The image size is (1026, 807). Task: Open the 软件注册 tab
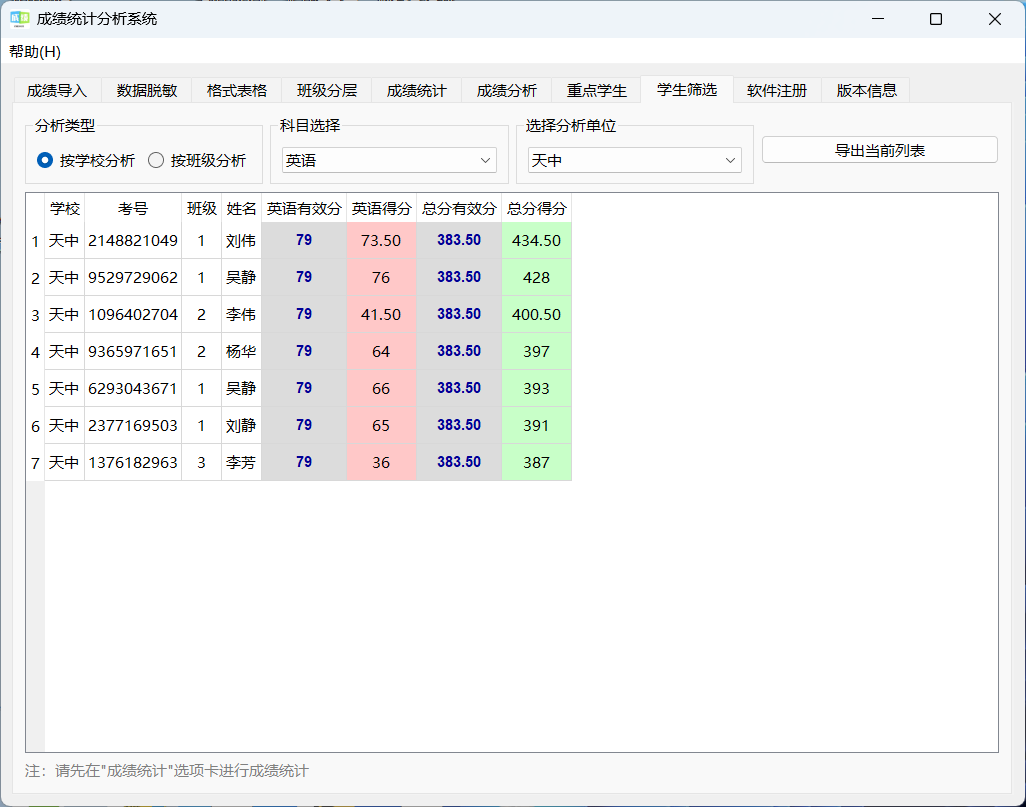click(775, 89)
